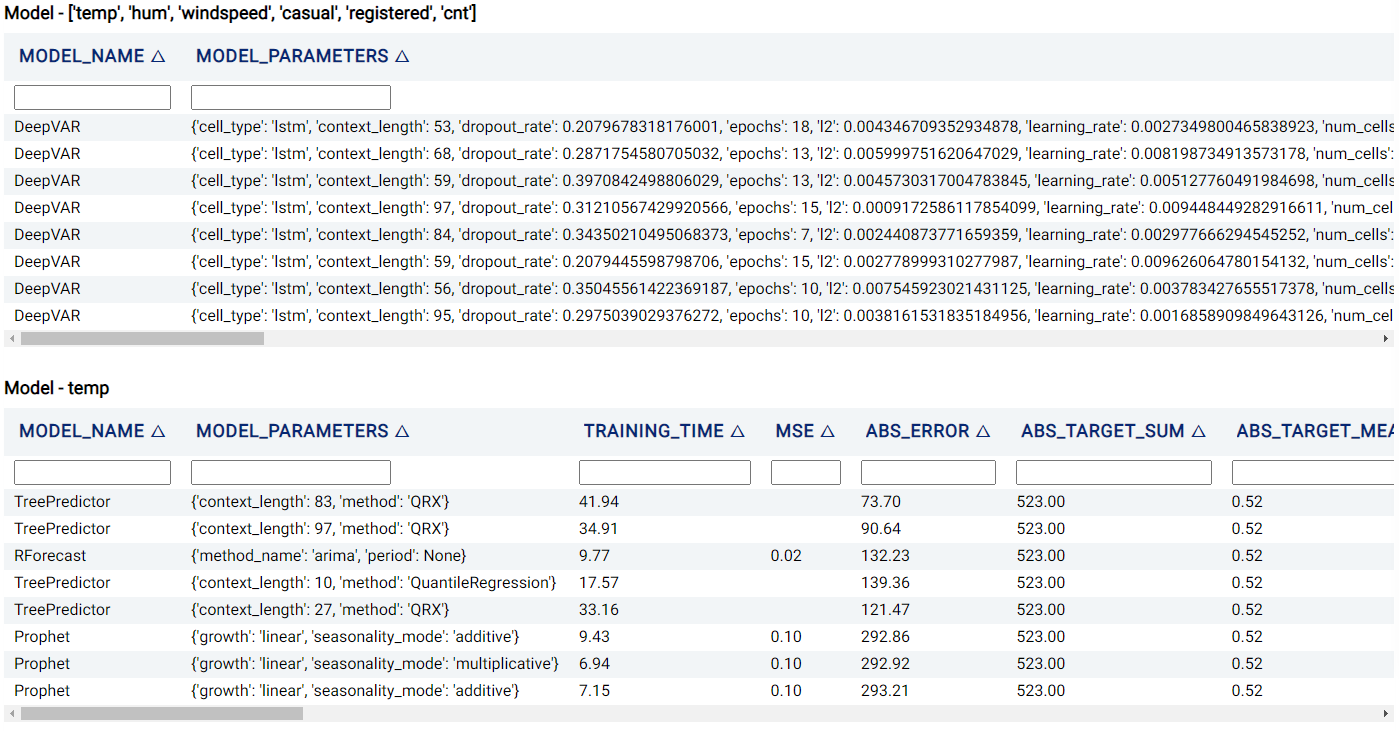Click ABS_ERROR filter input field
1399x731 pixels.
pyautogui.click(x=928, y=472)
